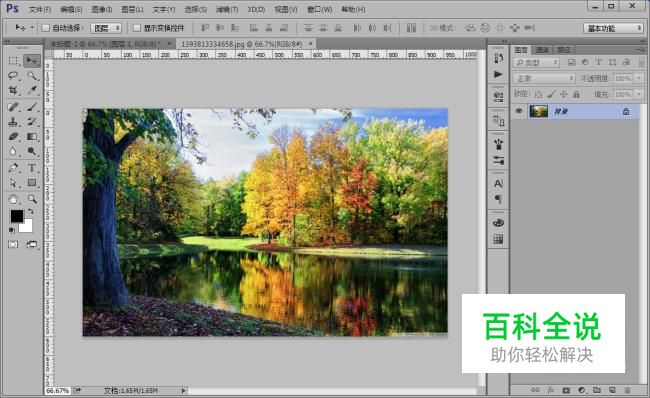Open the Character panel icon
The width and height of the screenshot is (650, 398).
498,183
